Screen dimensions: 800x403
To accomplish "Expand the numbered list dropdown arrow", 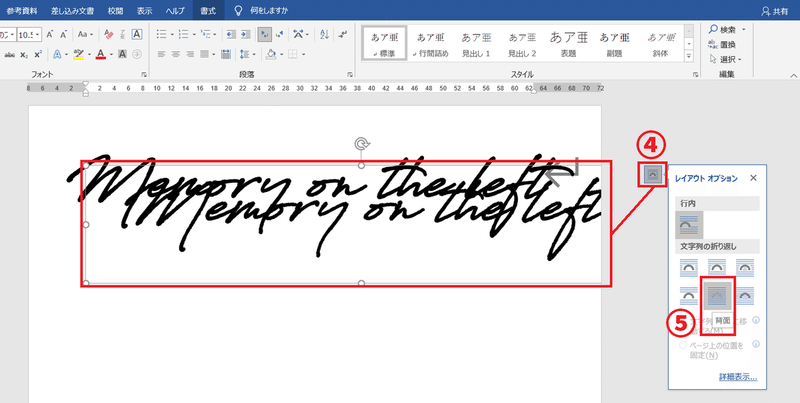I will pos(194,35).
